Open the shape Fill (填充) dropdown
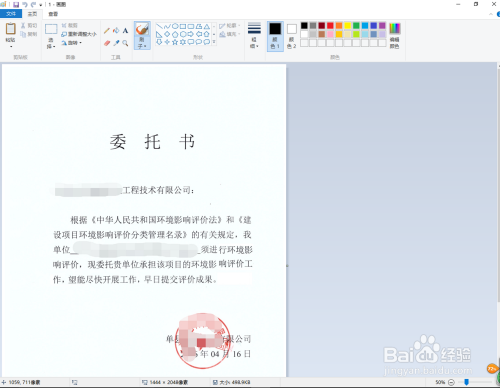 point(230,34)
